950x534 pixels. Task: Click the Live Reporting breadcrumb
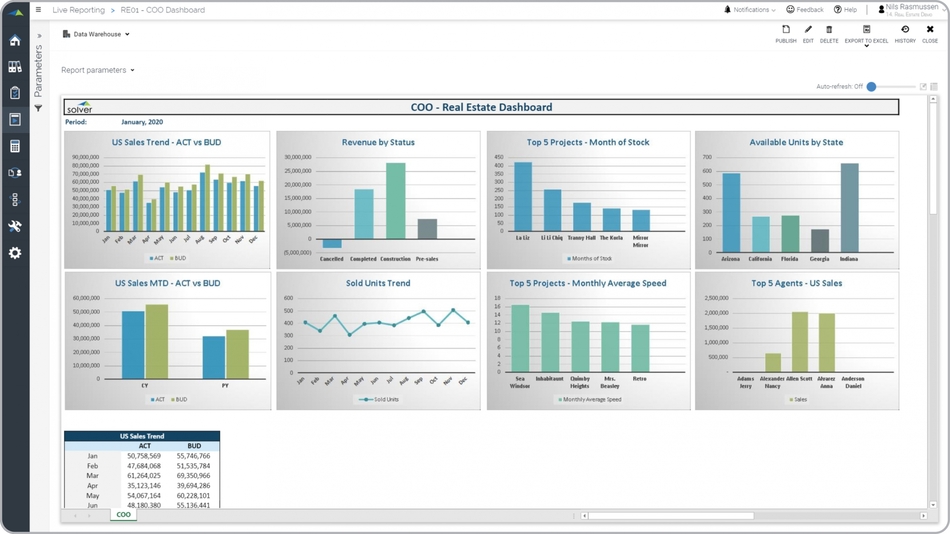pyautogui.click(x=78, y=10)
